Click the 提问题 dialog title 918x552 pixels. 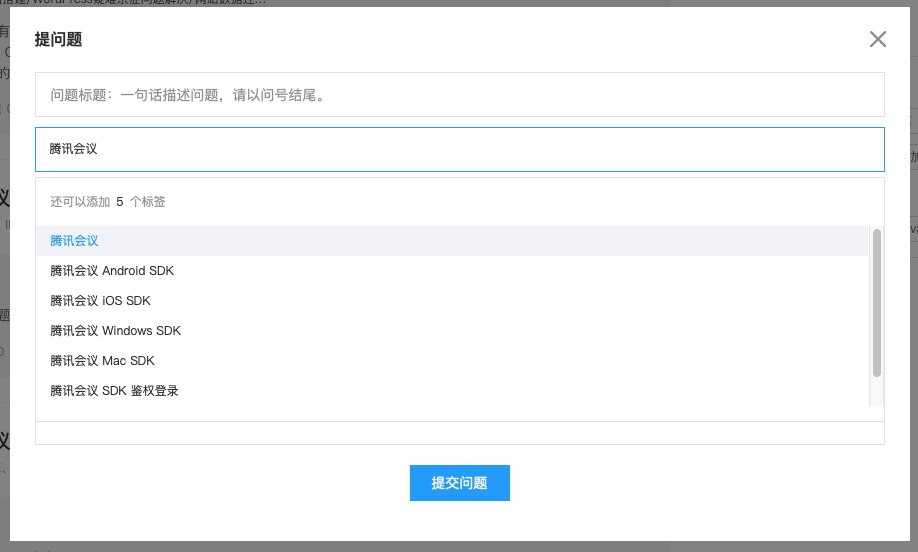58,39
